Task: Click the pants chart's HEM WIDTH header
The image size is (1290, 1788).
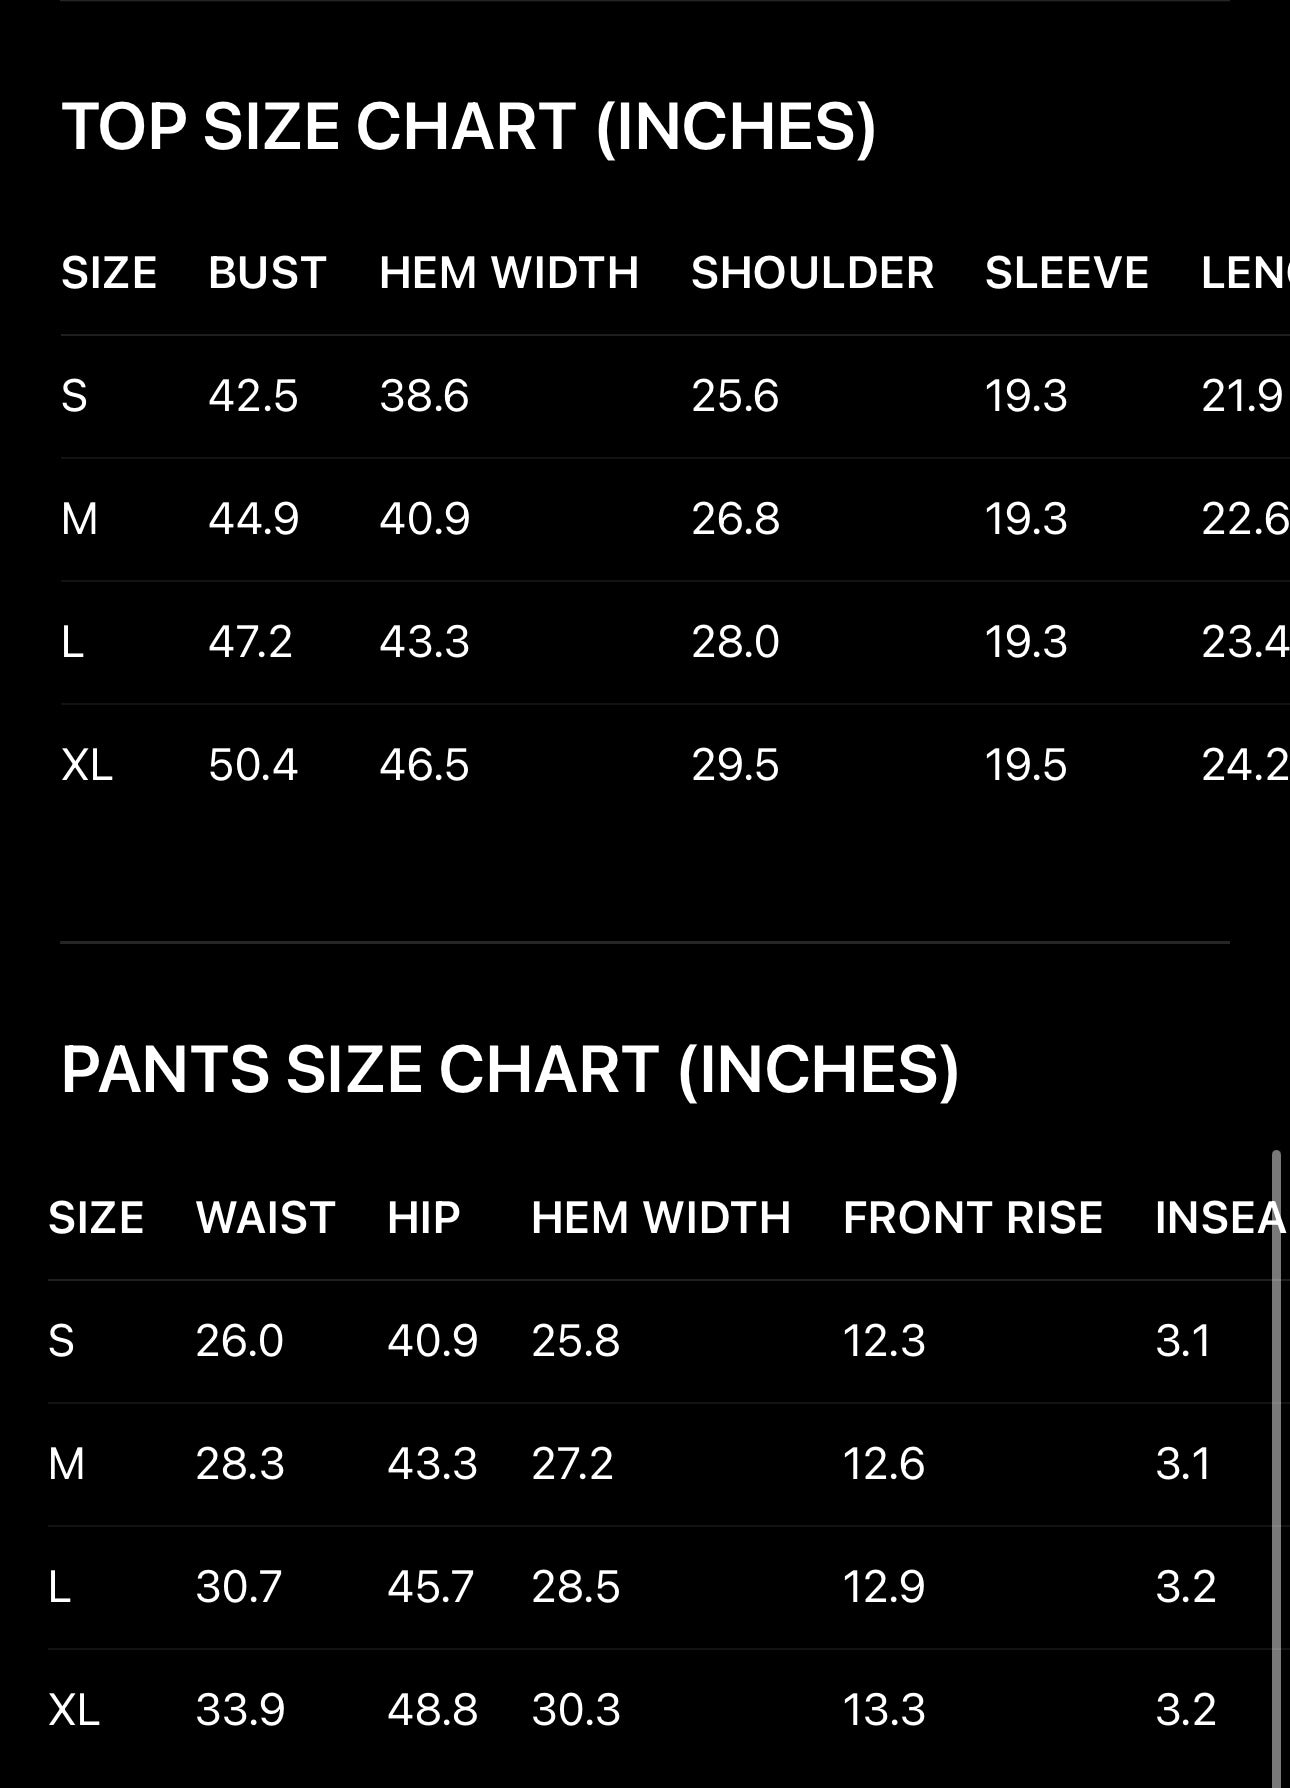Action: tap(660, 1218)
